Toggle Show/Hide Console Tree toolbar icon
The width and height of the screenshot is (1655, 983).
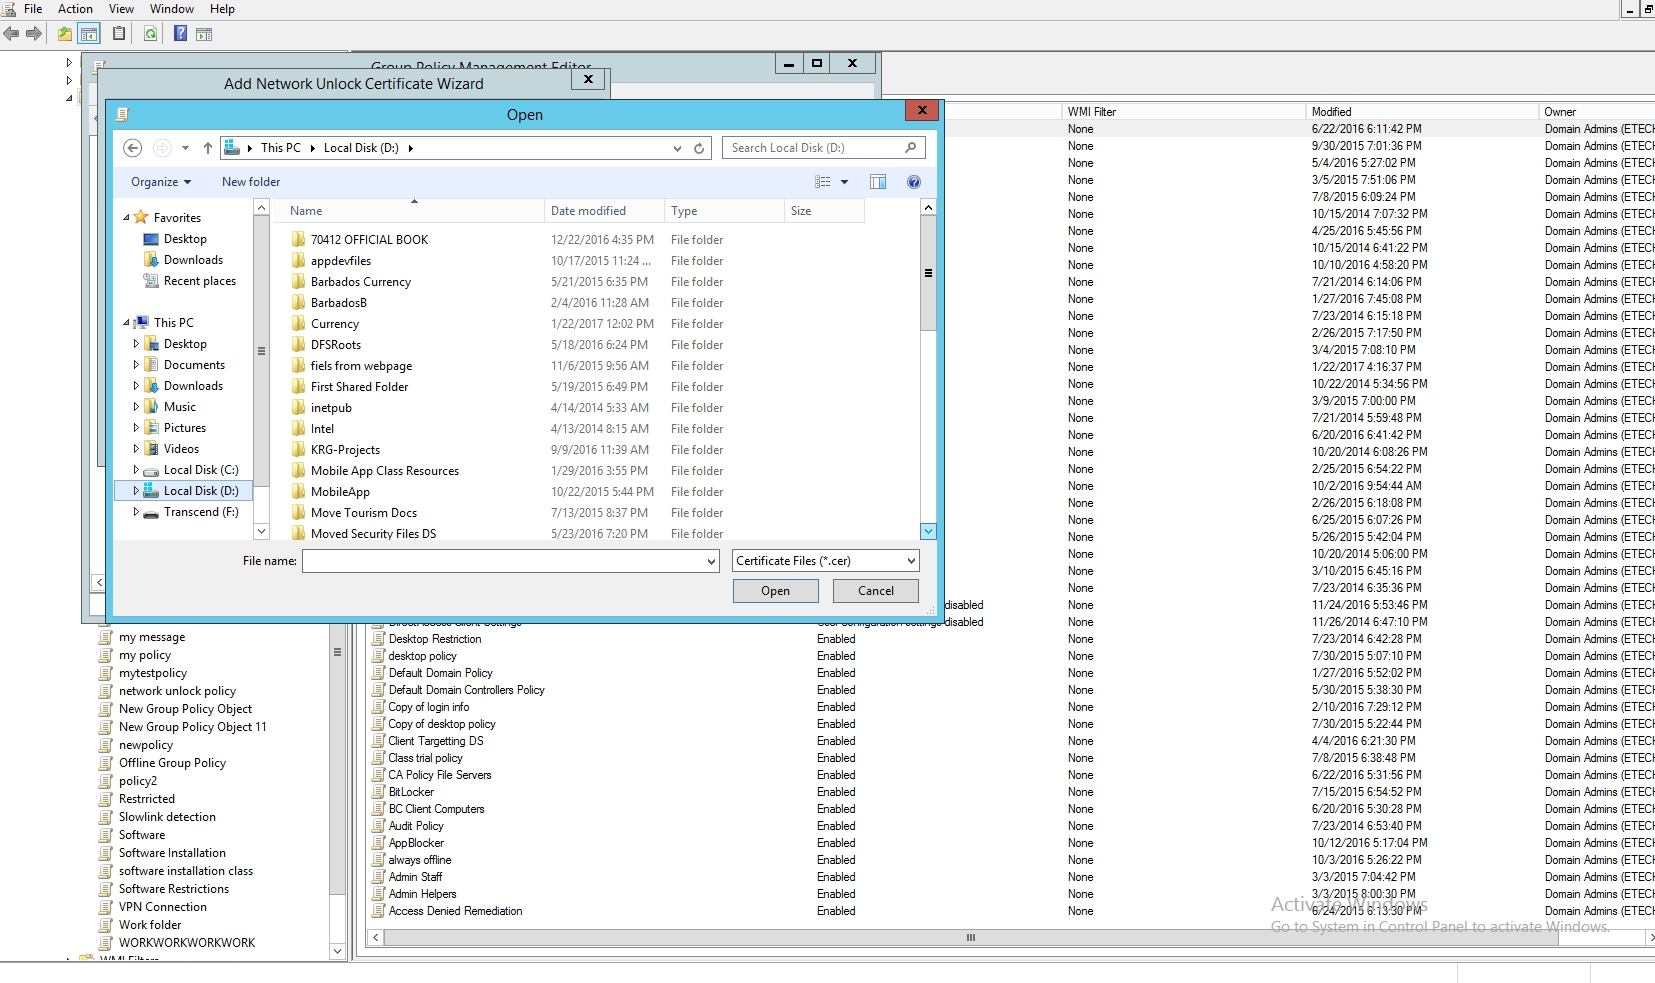point(89,34)
